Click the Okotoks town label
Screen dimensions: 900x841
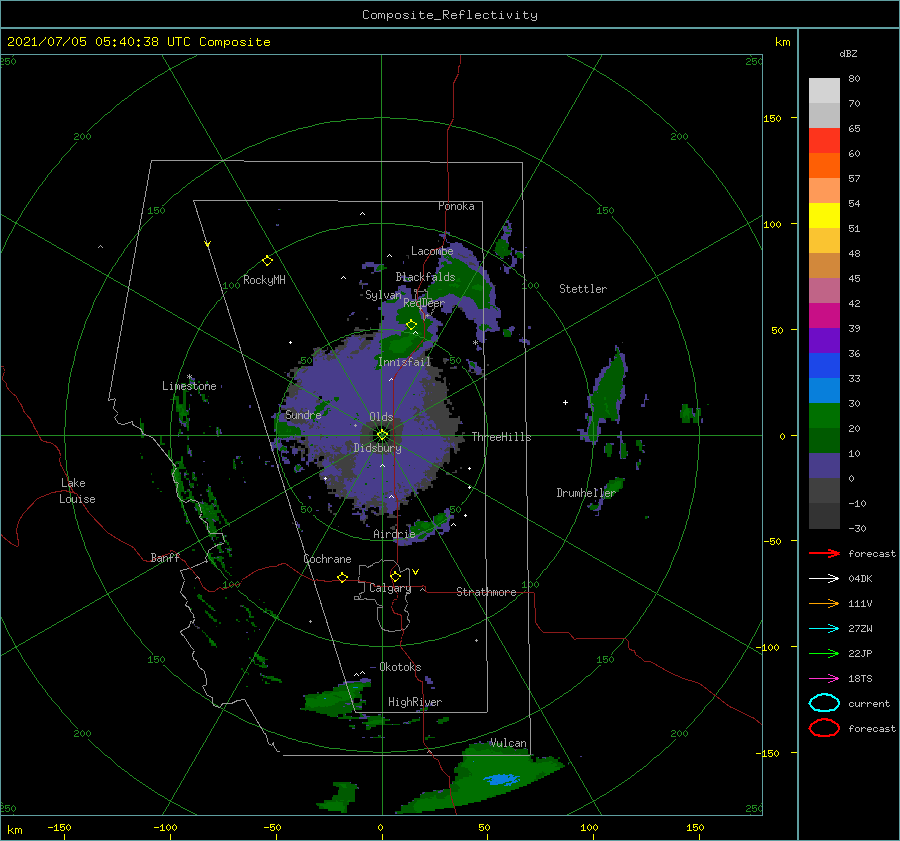[x=400, y=667]
